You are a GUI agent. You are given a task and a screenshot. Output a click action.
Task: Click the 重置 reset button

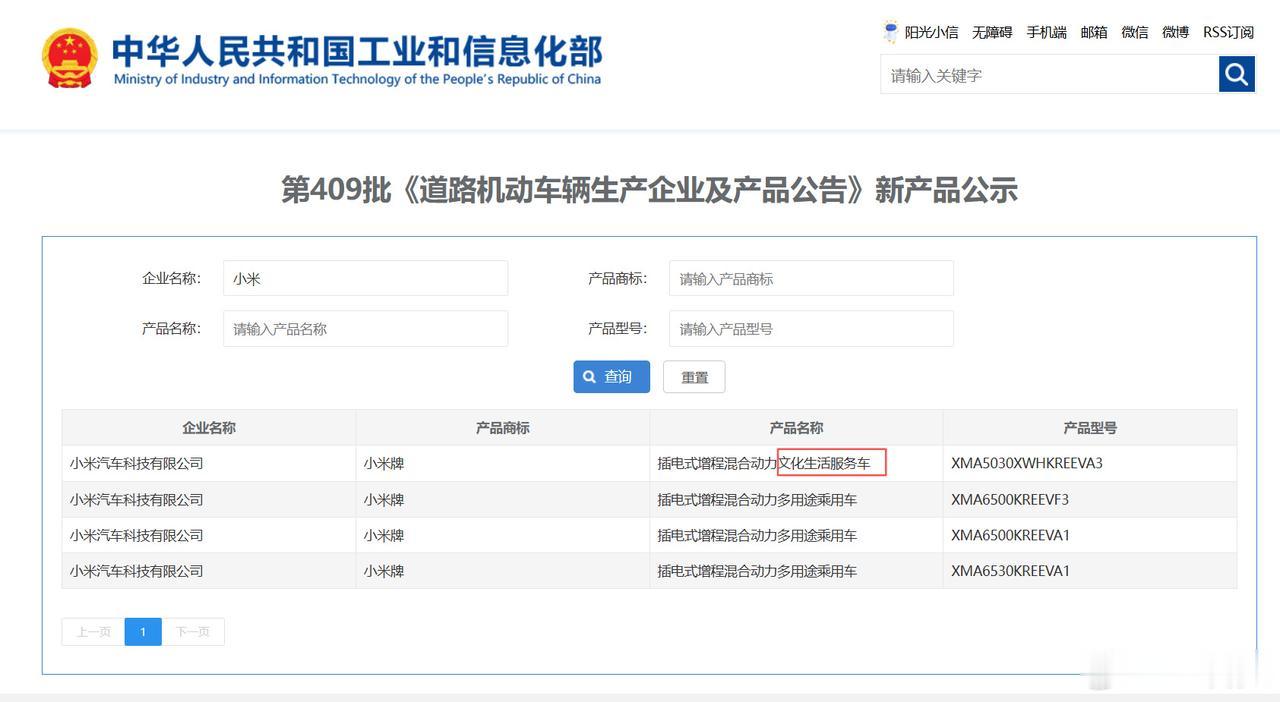tap(694, 377)
